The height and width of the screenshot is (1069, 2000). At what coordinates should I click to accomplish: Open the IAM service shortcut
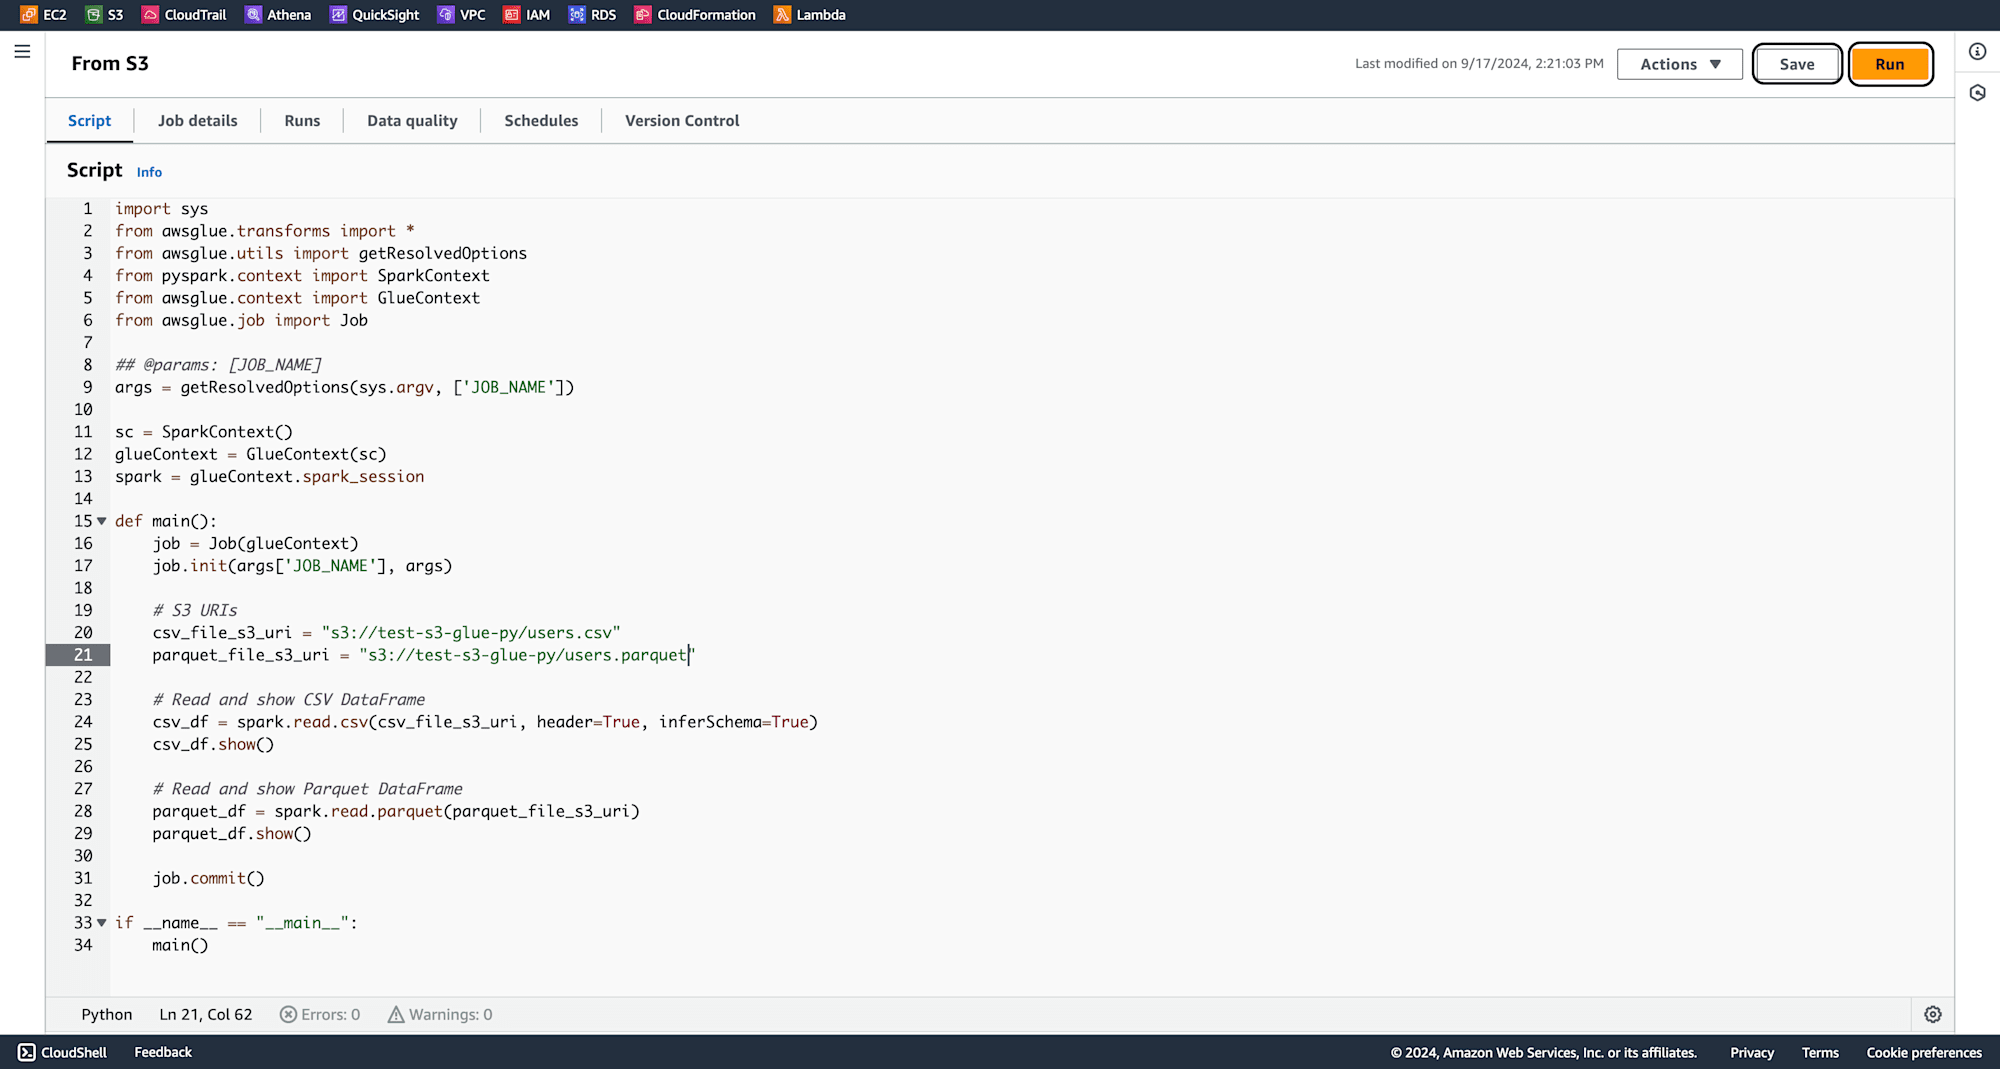(527, 15)
